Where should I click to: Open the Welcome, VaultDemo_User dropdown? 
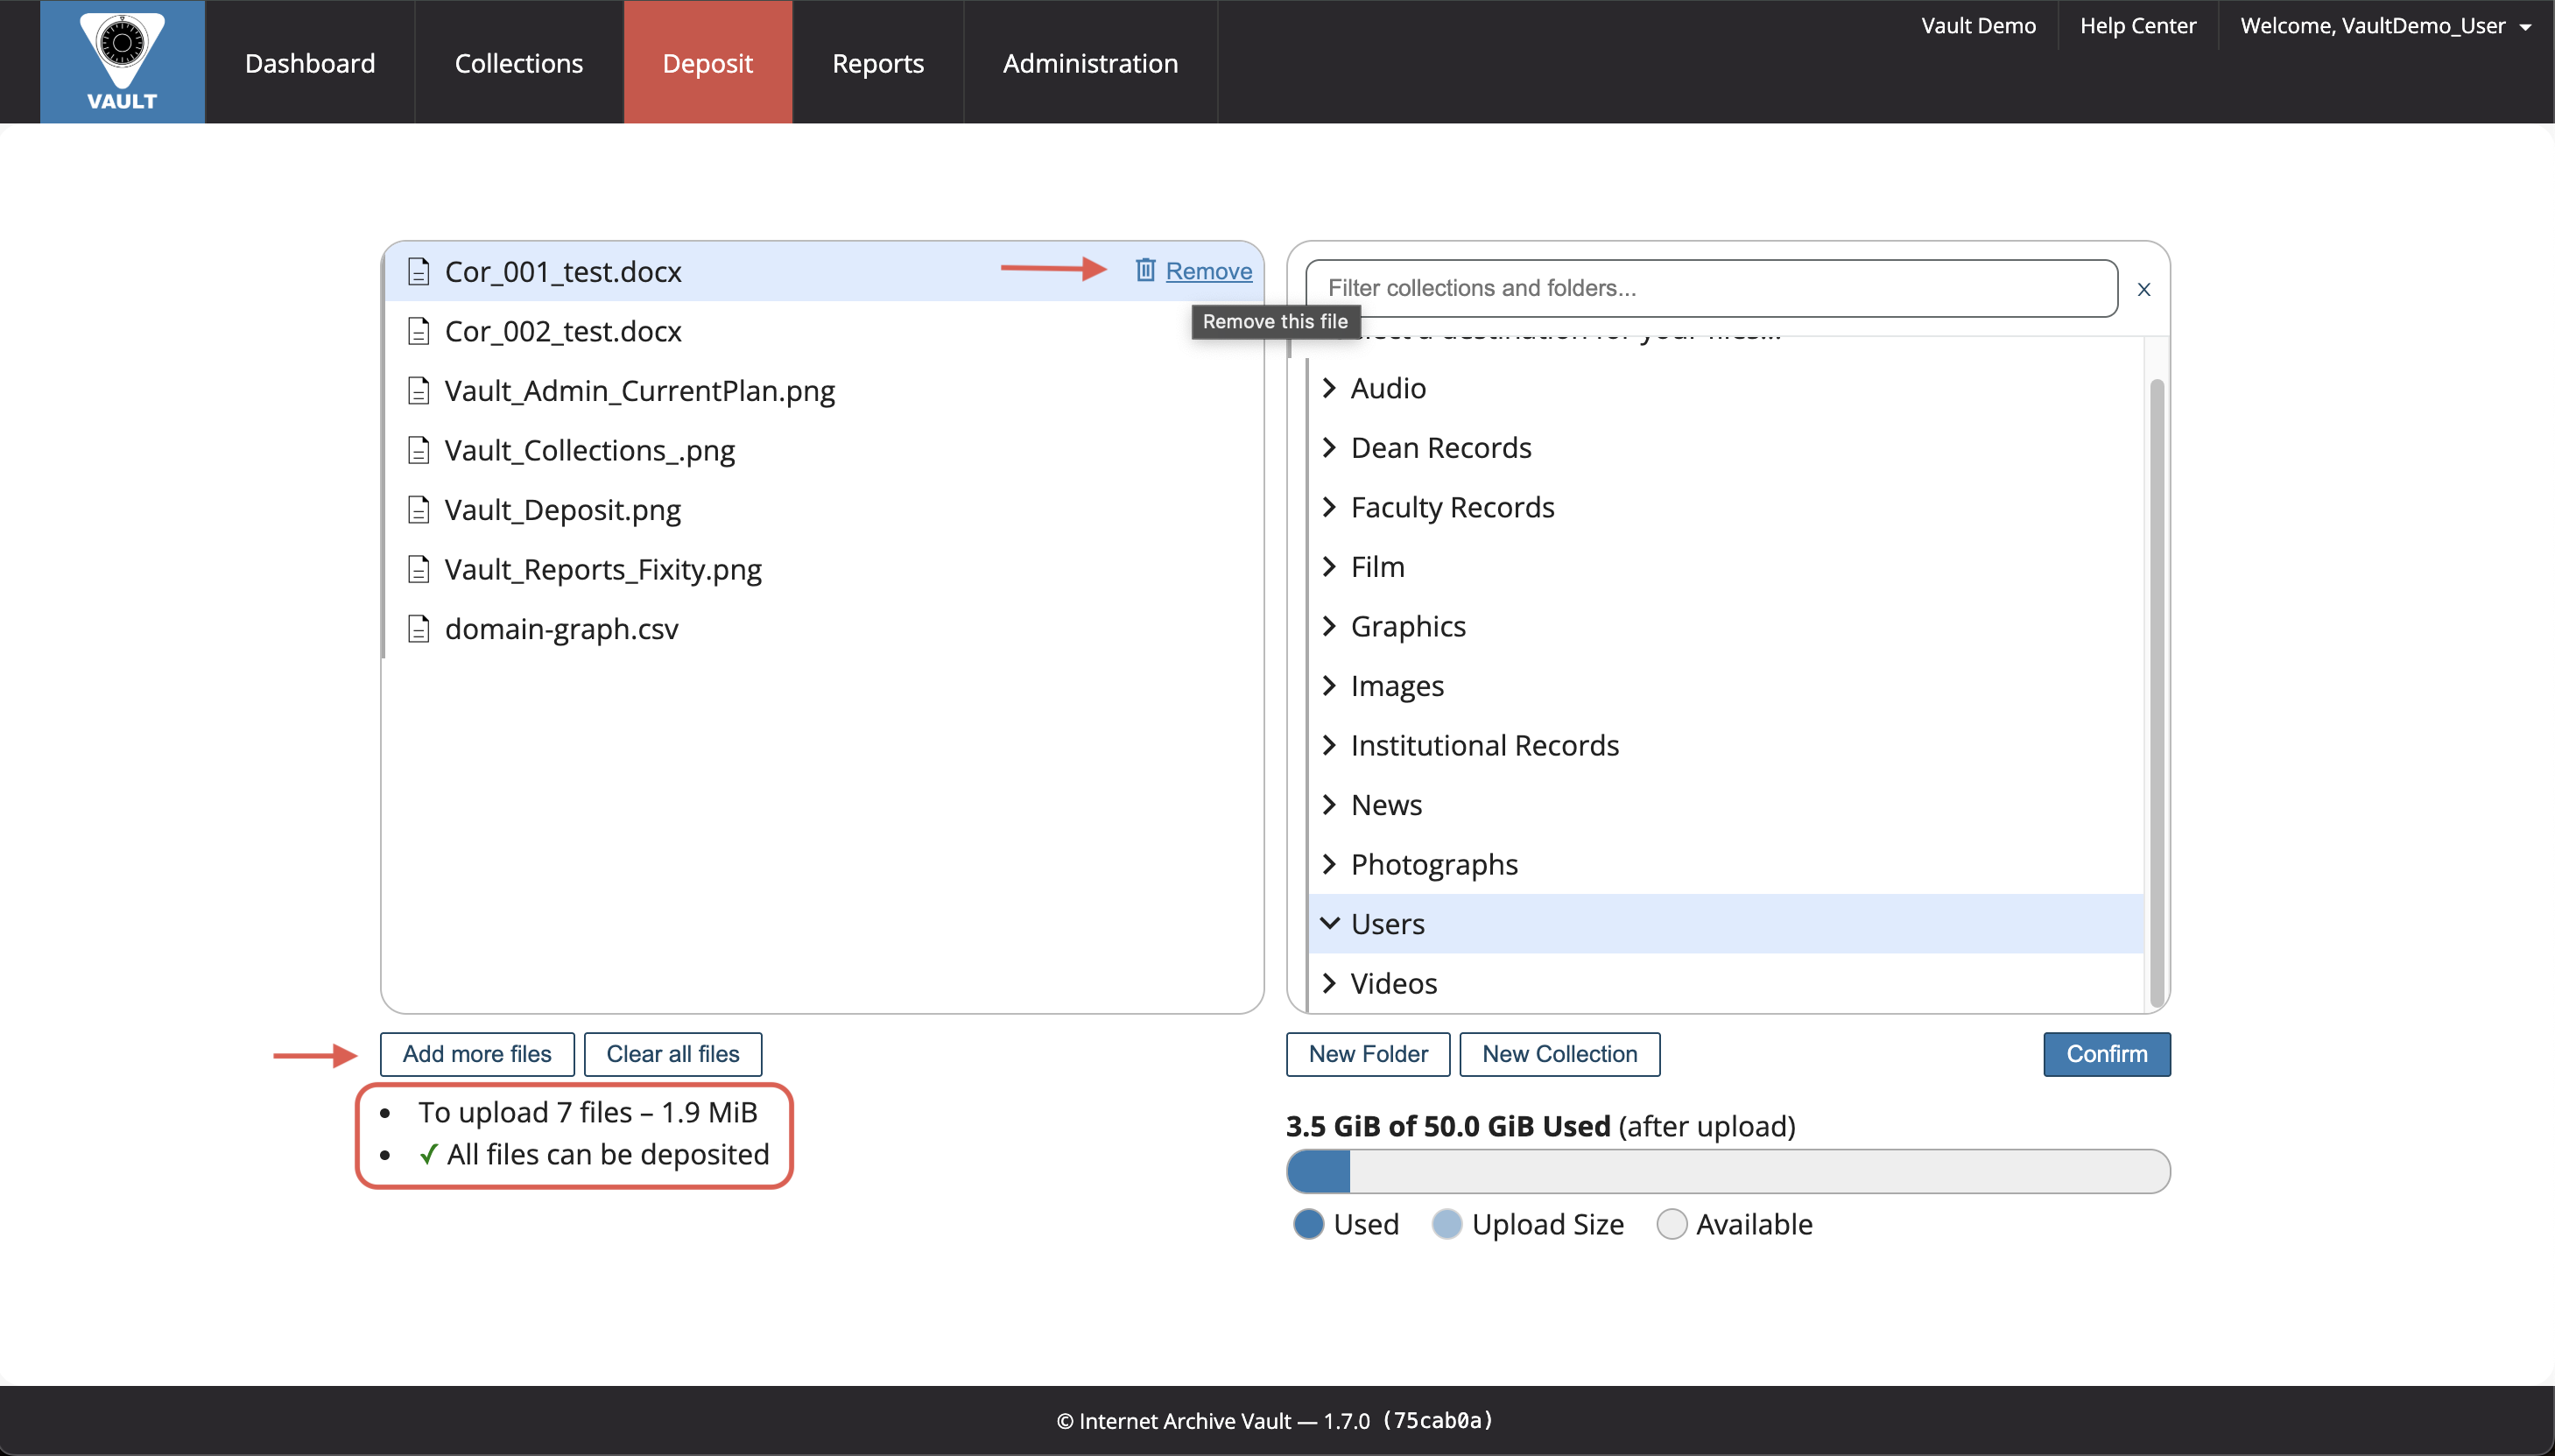2385,26
